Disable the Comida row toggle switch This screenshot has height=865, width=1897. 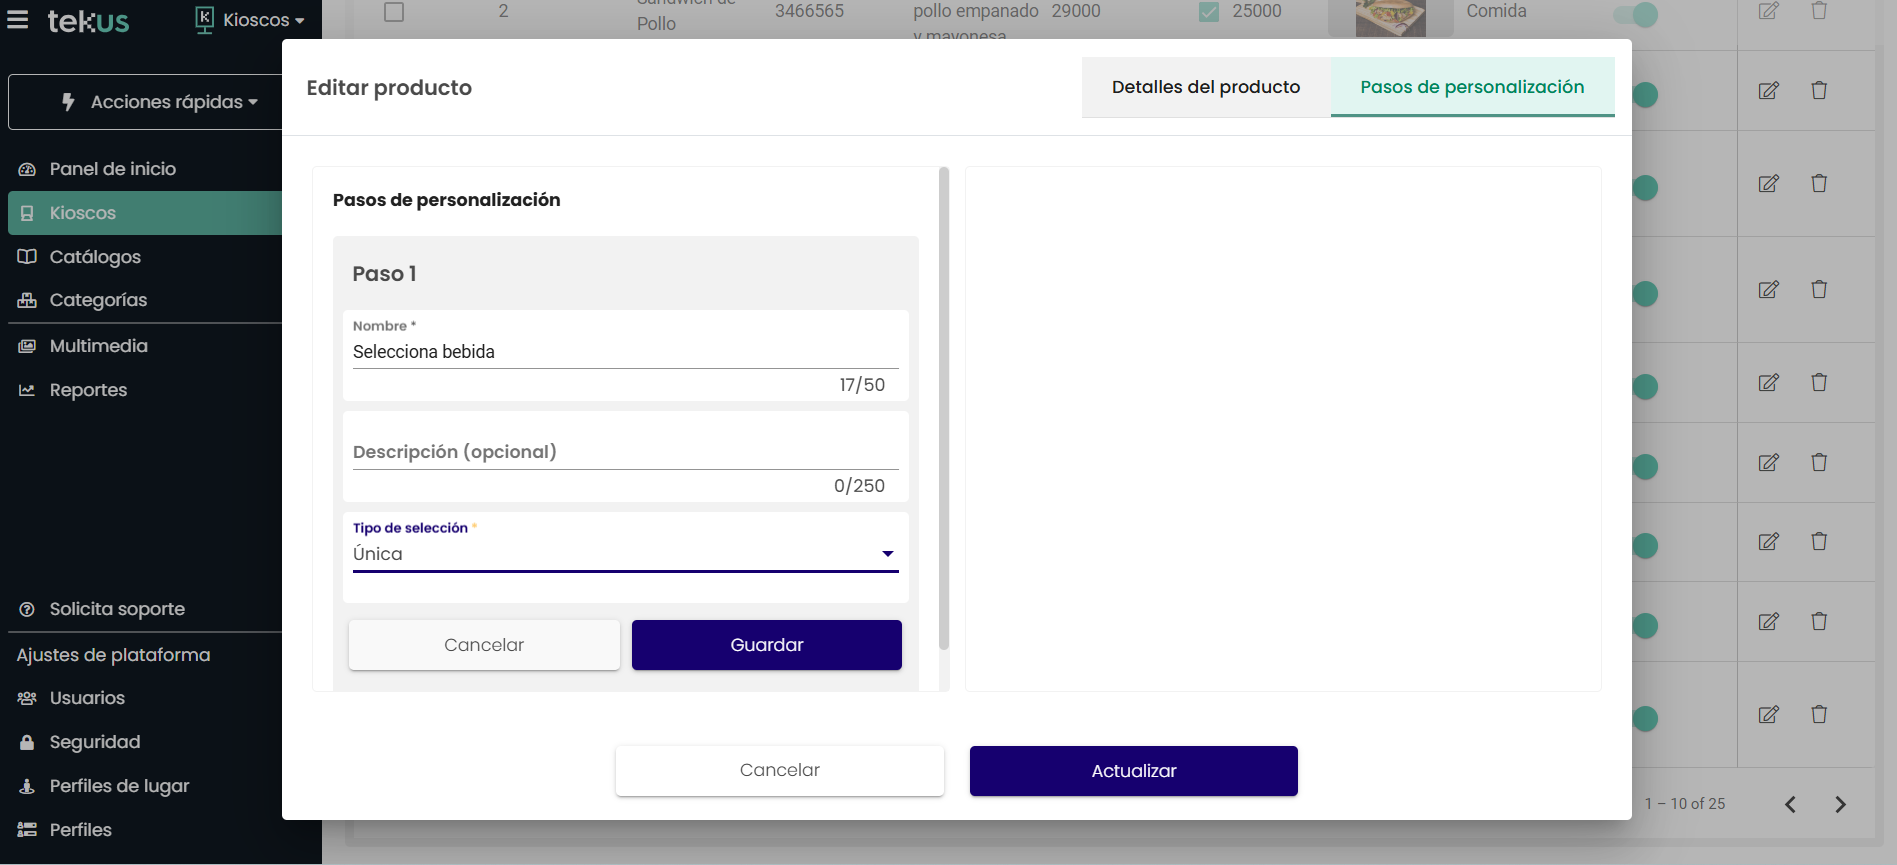coord(1636,14)
